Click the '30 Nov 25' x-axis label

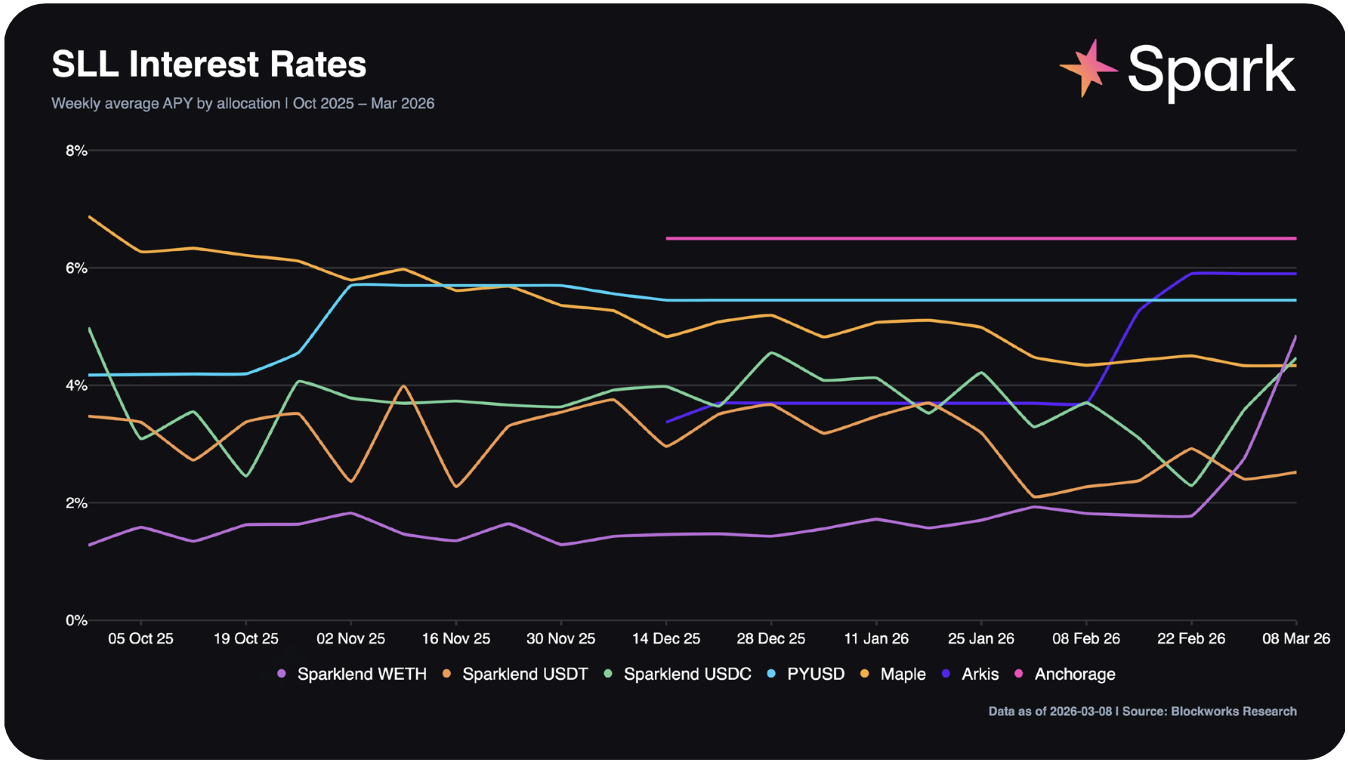click(561, 638)
